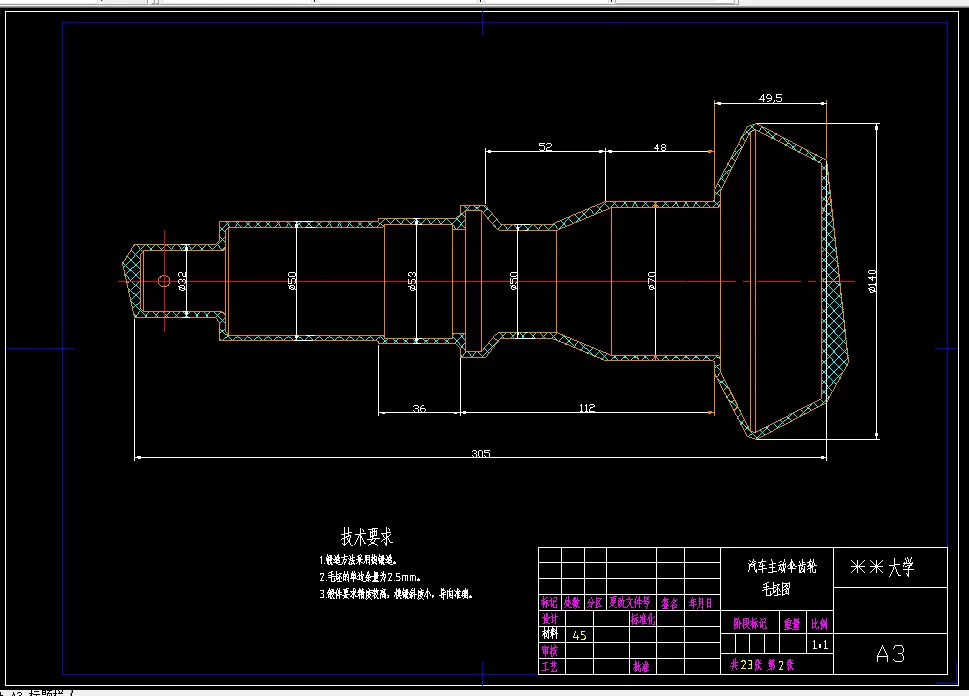The height and width of the screenshot is (696, 969).
Task: Select the ø70 diameter dimension
Action: click(651, 281)
